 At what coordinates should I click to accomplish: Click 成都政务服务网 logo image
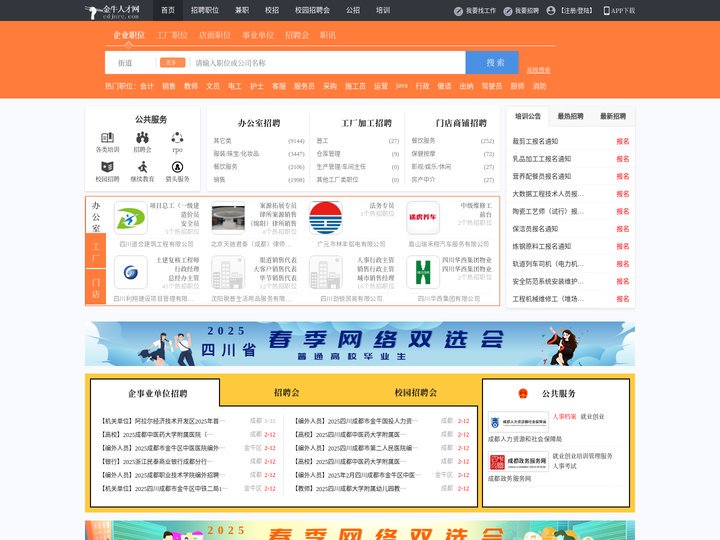point(518,461)
